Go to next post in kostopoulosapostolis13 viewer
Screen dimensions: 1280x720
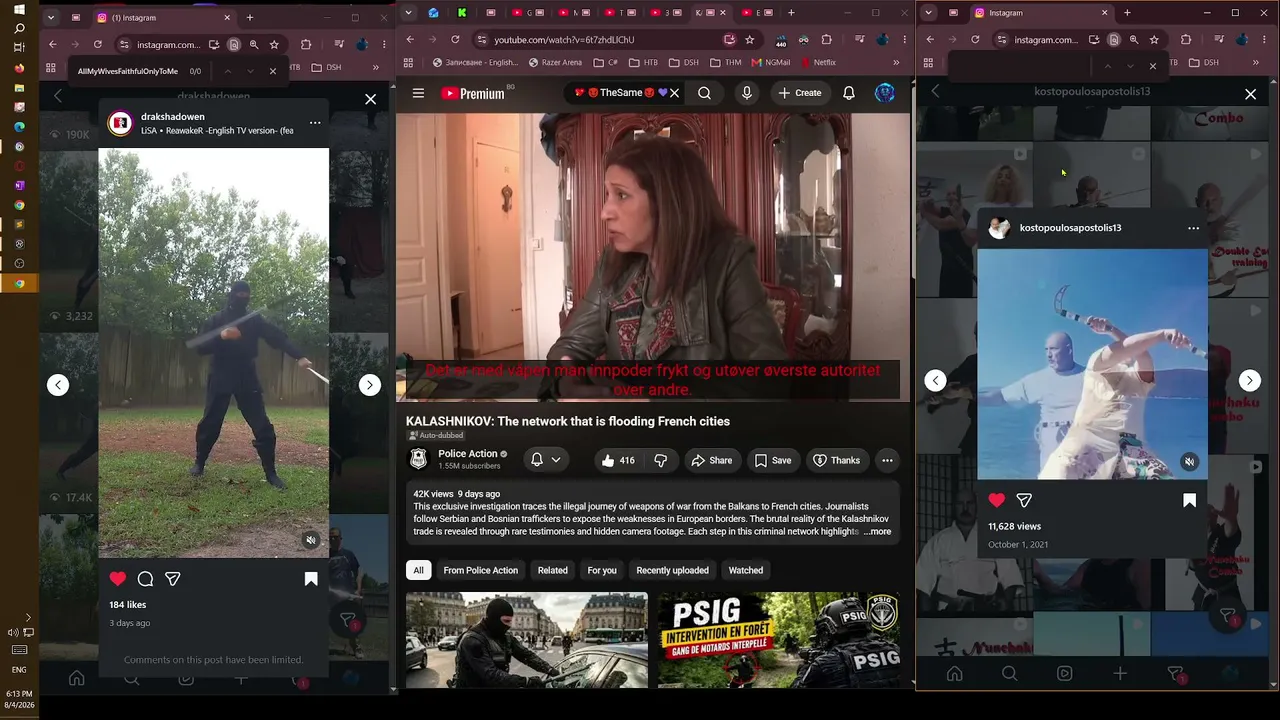(1250, 380)
